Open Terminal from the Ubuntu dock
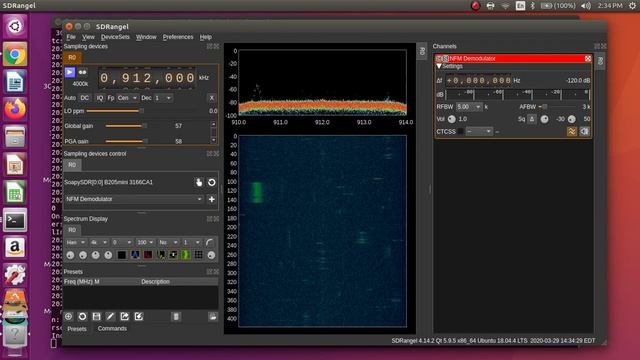Screen dimensions: 640x360 15,220
